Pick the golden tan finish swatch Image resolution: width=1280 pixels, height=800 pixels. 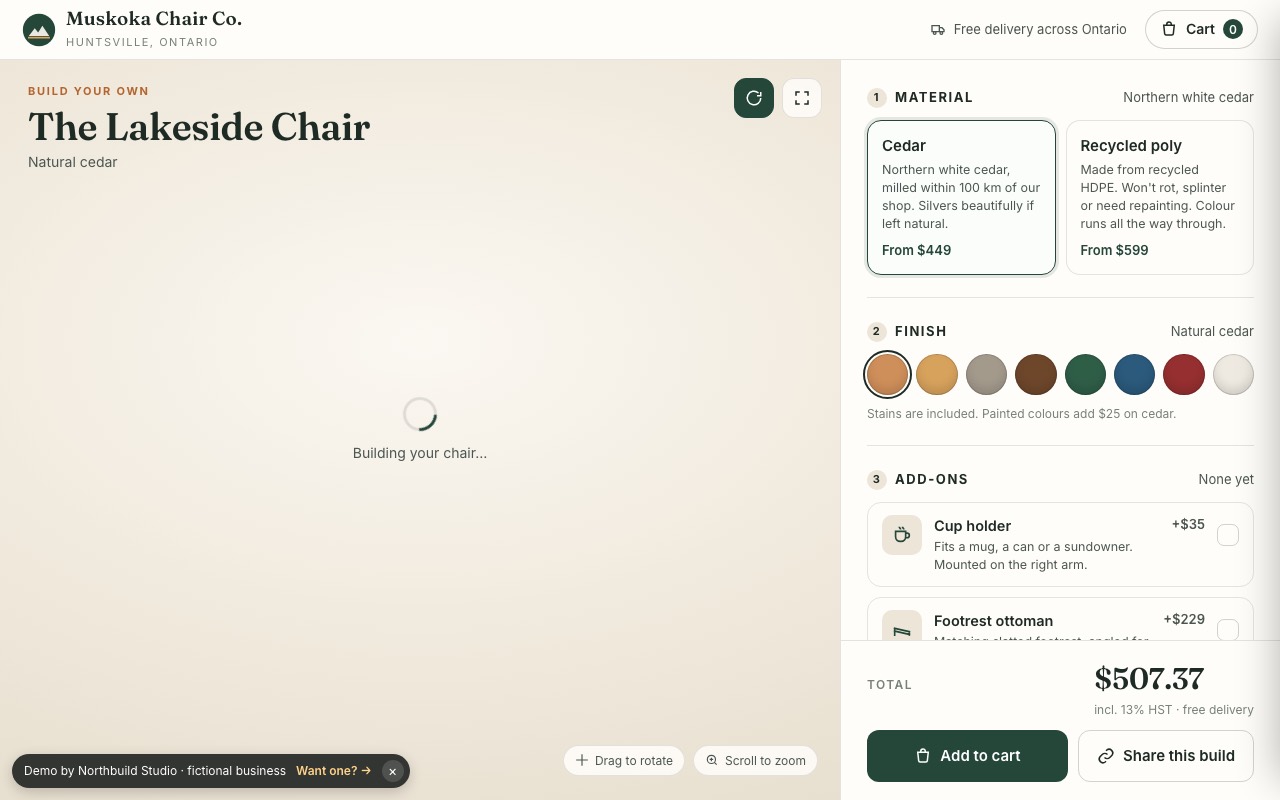(937, 375)
